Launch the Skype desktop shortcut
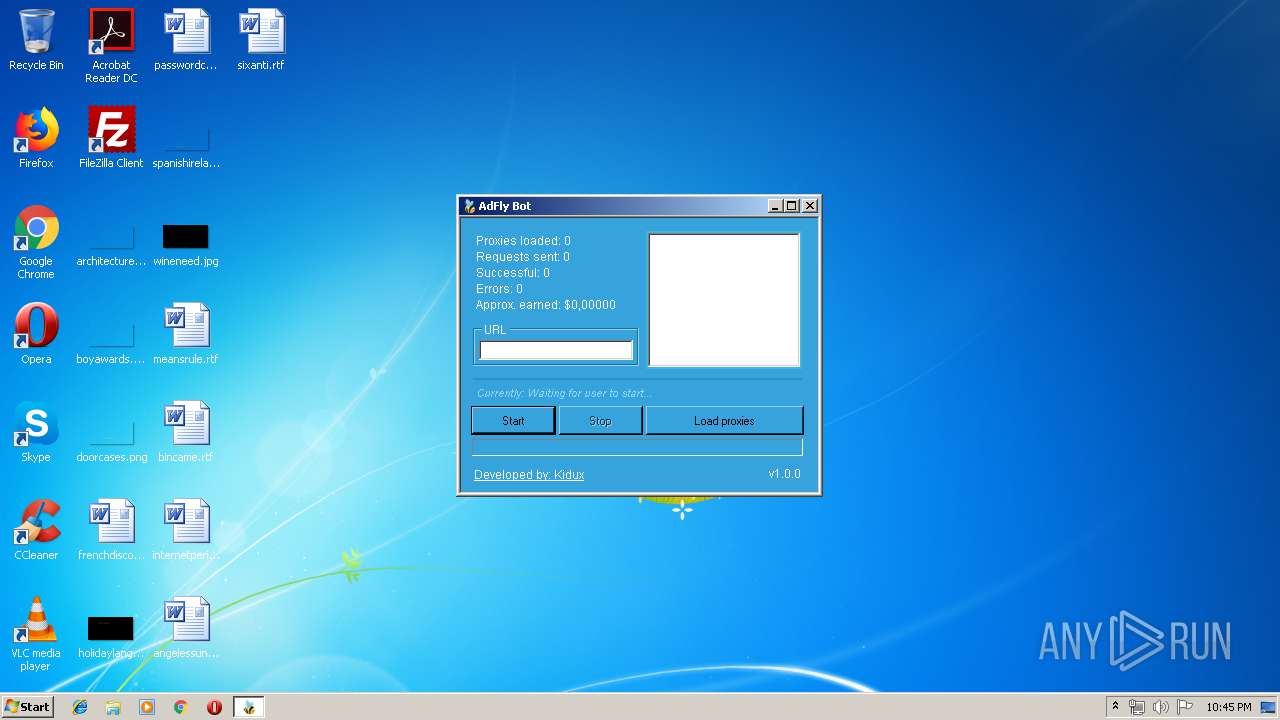 coord(36,432)
